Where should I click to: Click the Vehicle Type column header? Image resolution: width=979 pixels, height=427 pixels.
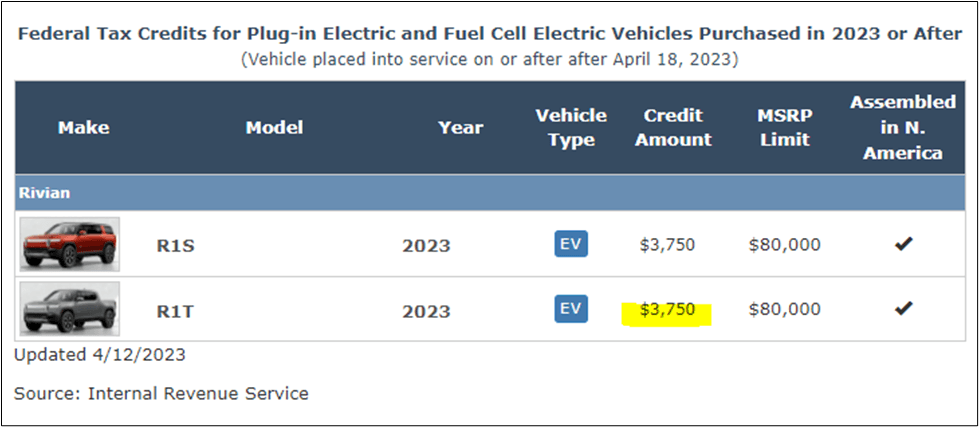571,128
